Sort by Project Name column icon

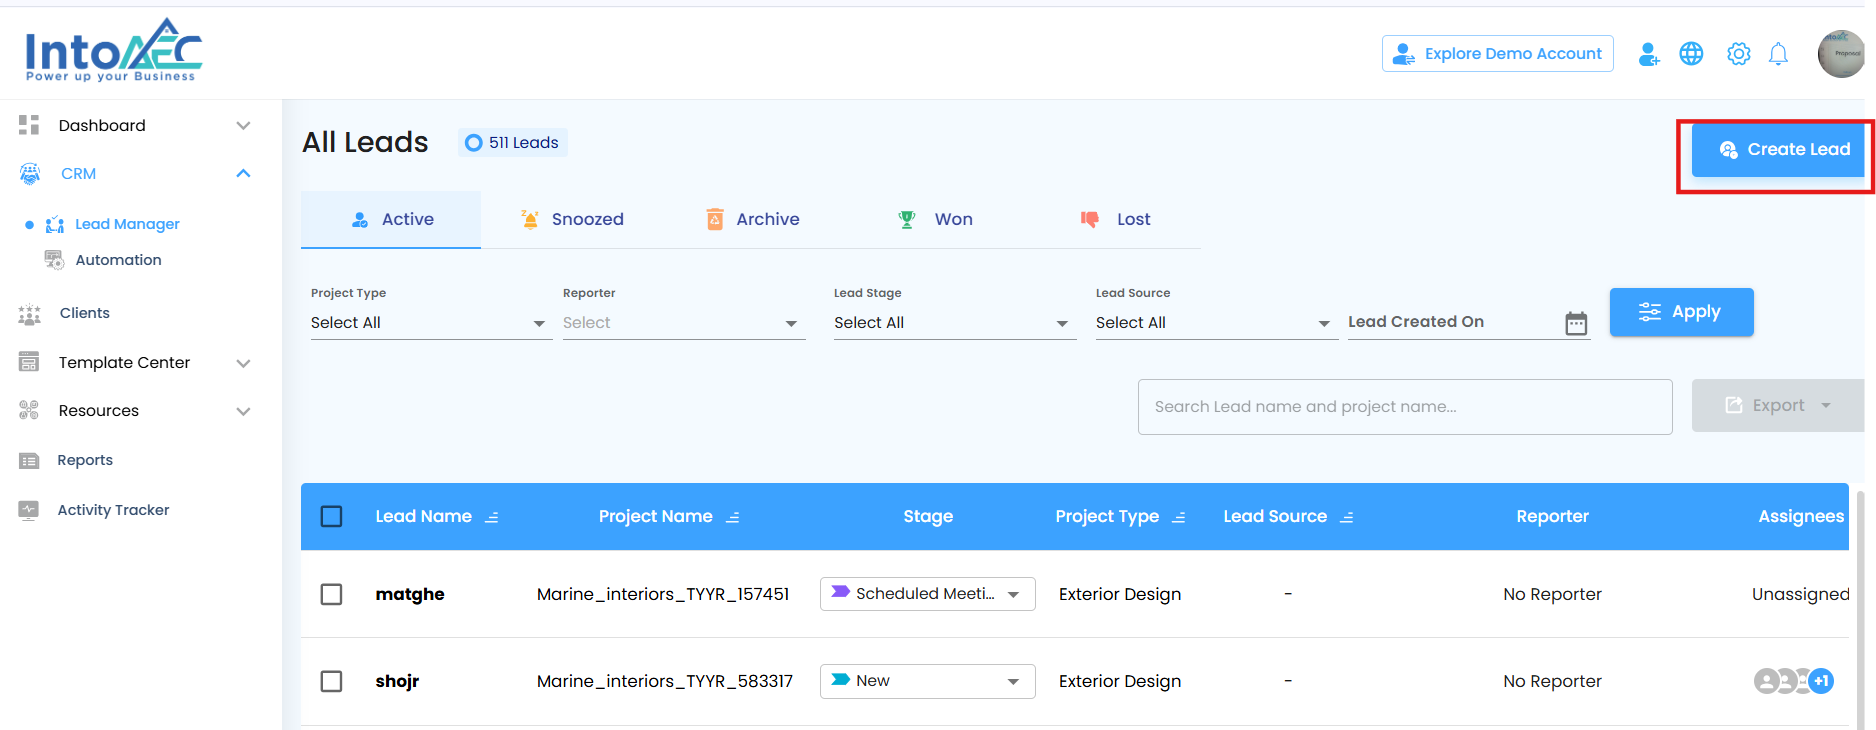(x=732, y=517)
